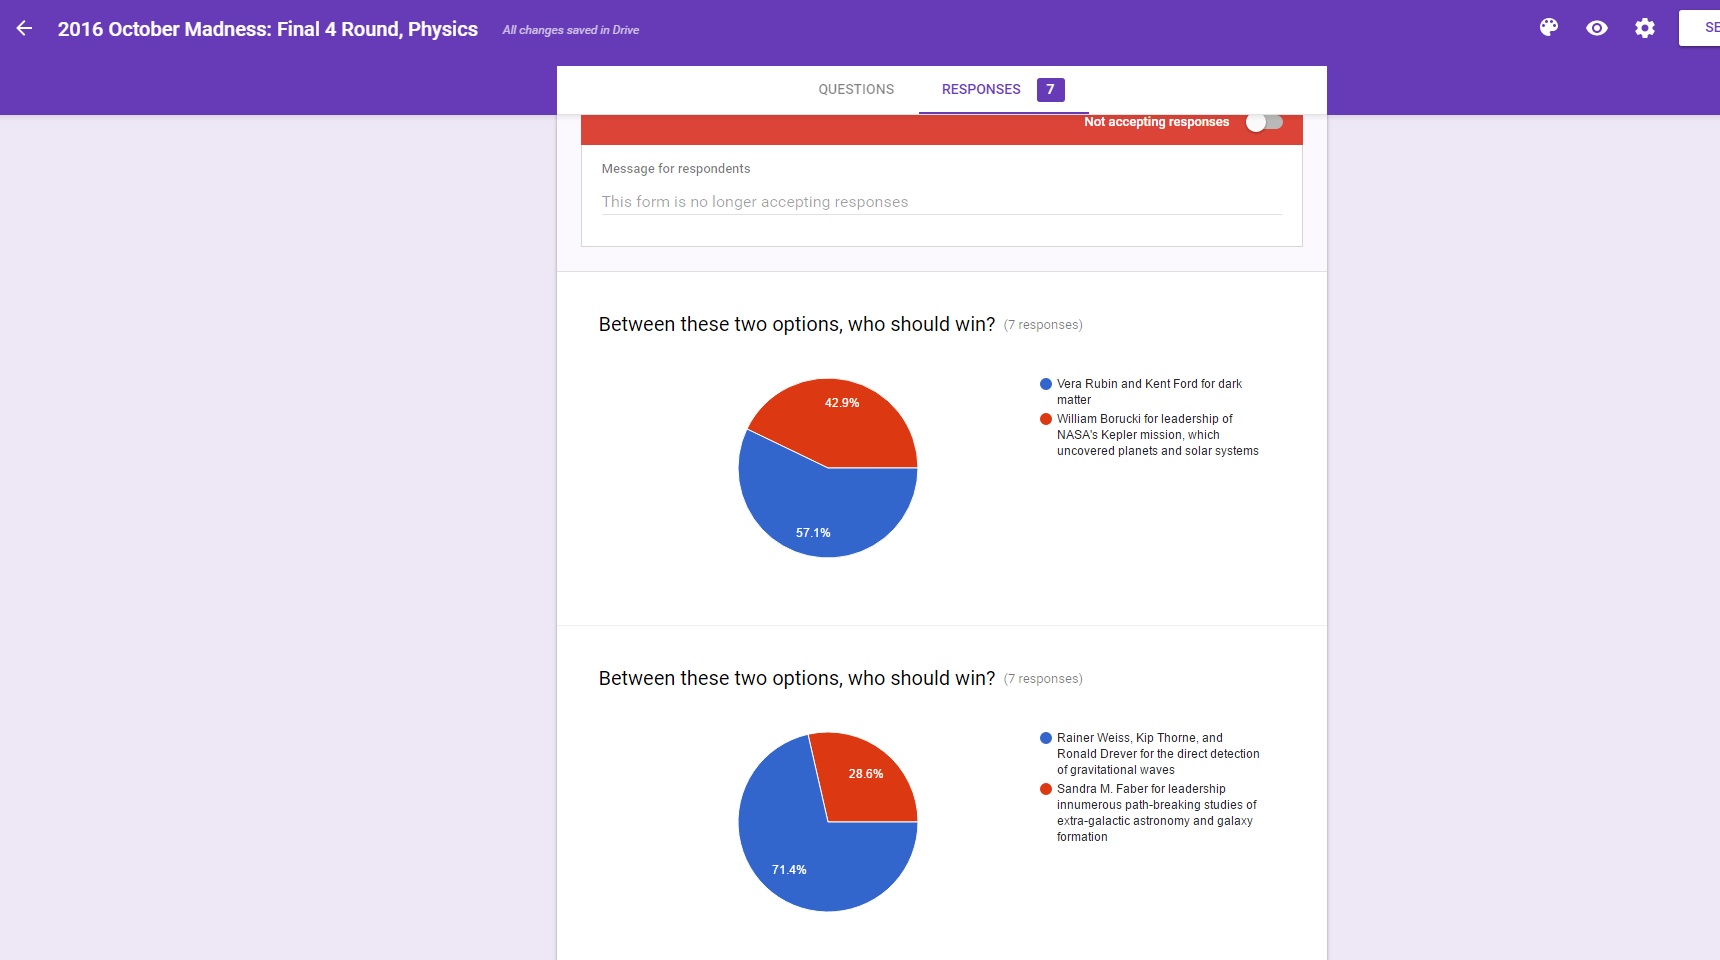Click the back arrow to leave the form

[24, 29]
